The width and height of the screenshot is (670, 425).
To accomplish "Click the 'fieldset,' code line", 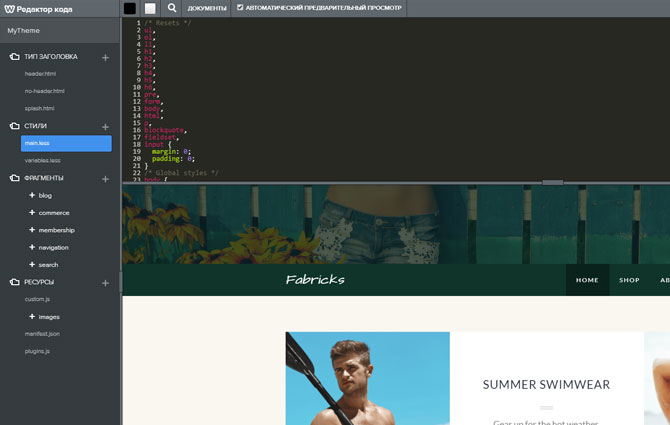I will pos(162,138).
